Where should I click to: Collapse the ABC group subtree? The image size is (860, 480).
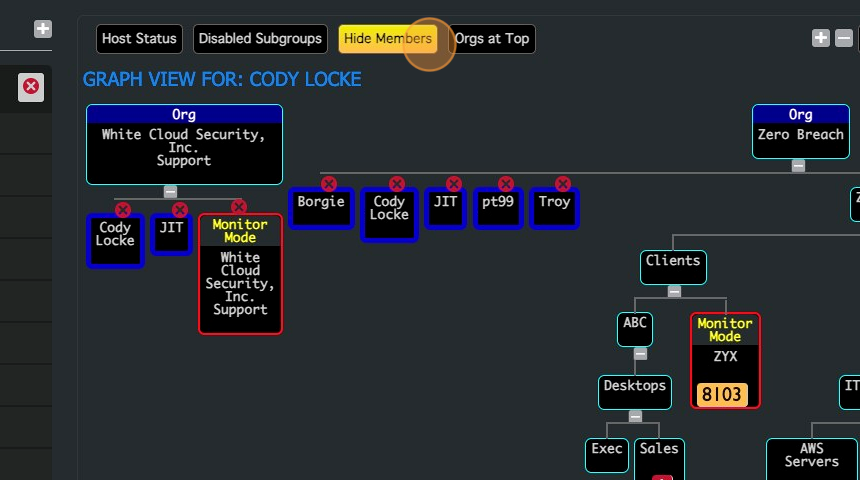640,353
